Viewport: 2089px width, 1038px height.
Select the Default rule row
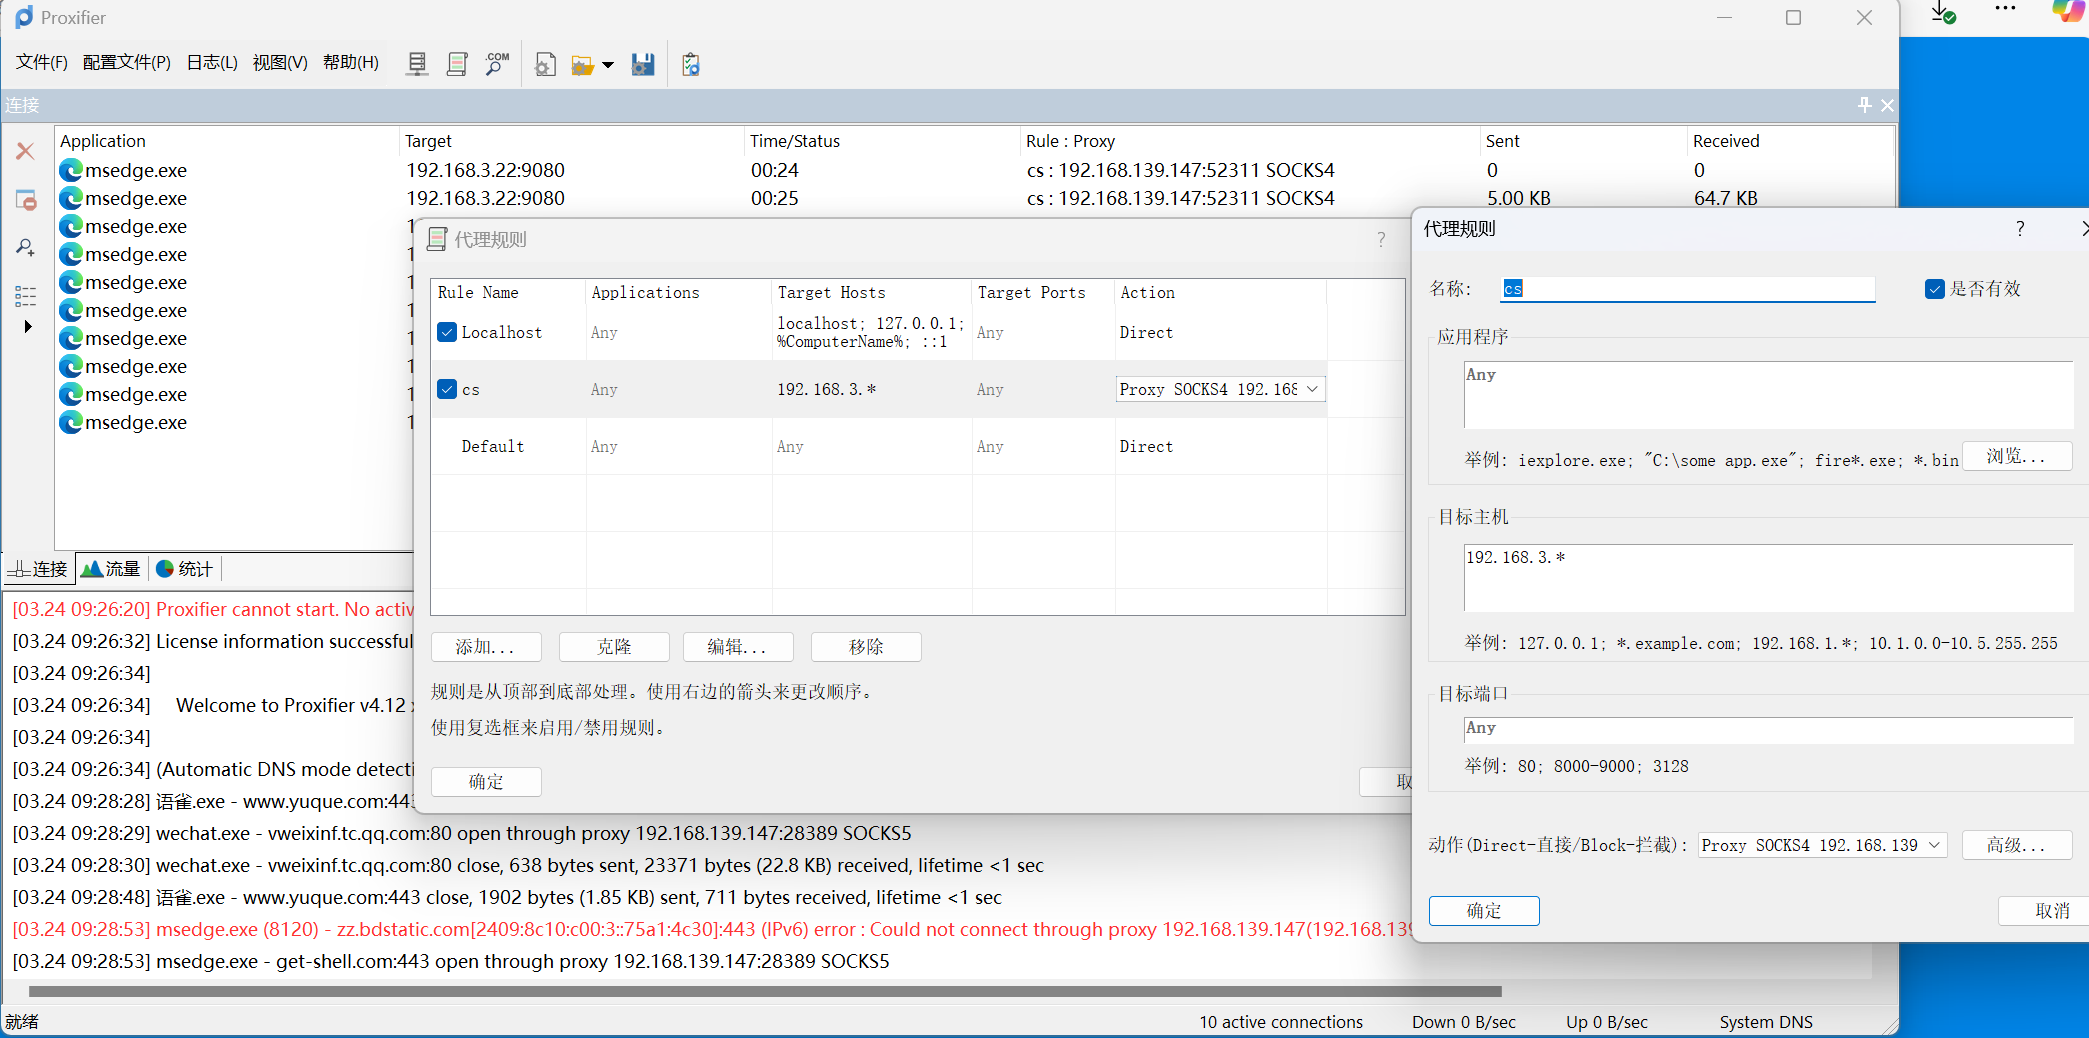[x=879, y=446]
